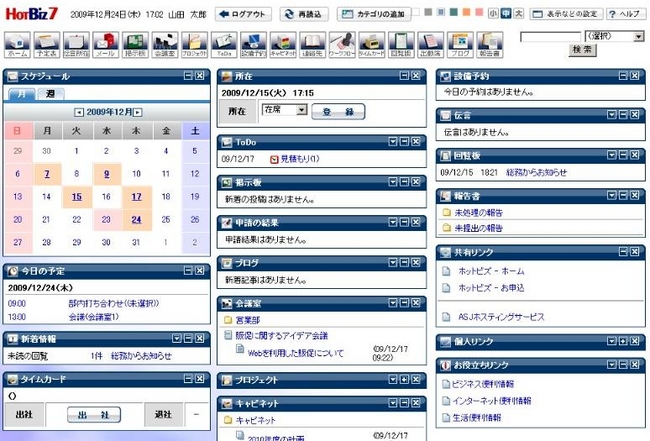Open the ホーム (Home) toolbar icon

tap(17, 45)
